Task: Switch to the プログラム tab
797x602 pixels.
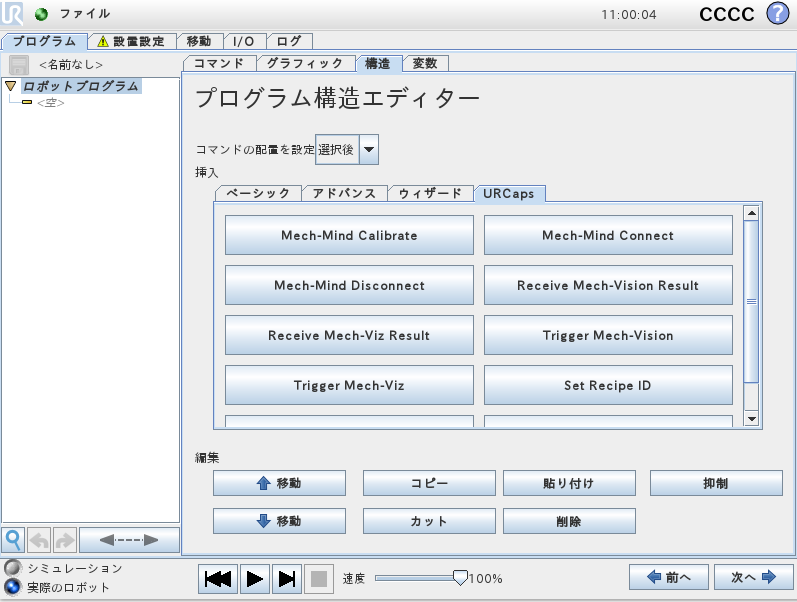Action: click(x=44, y=41)
